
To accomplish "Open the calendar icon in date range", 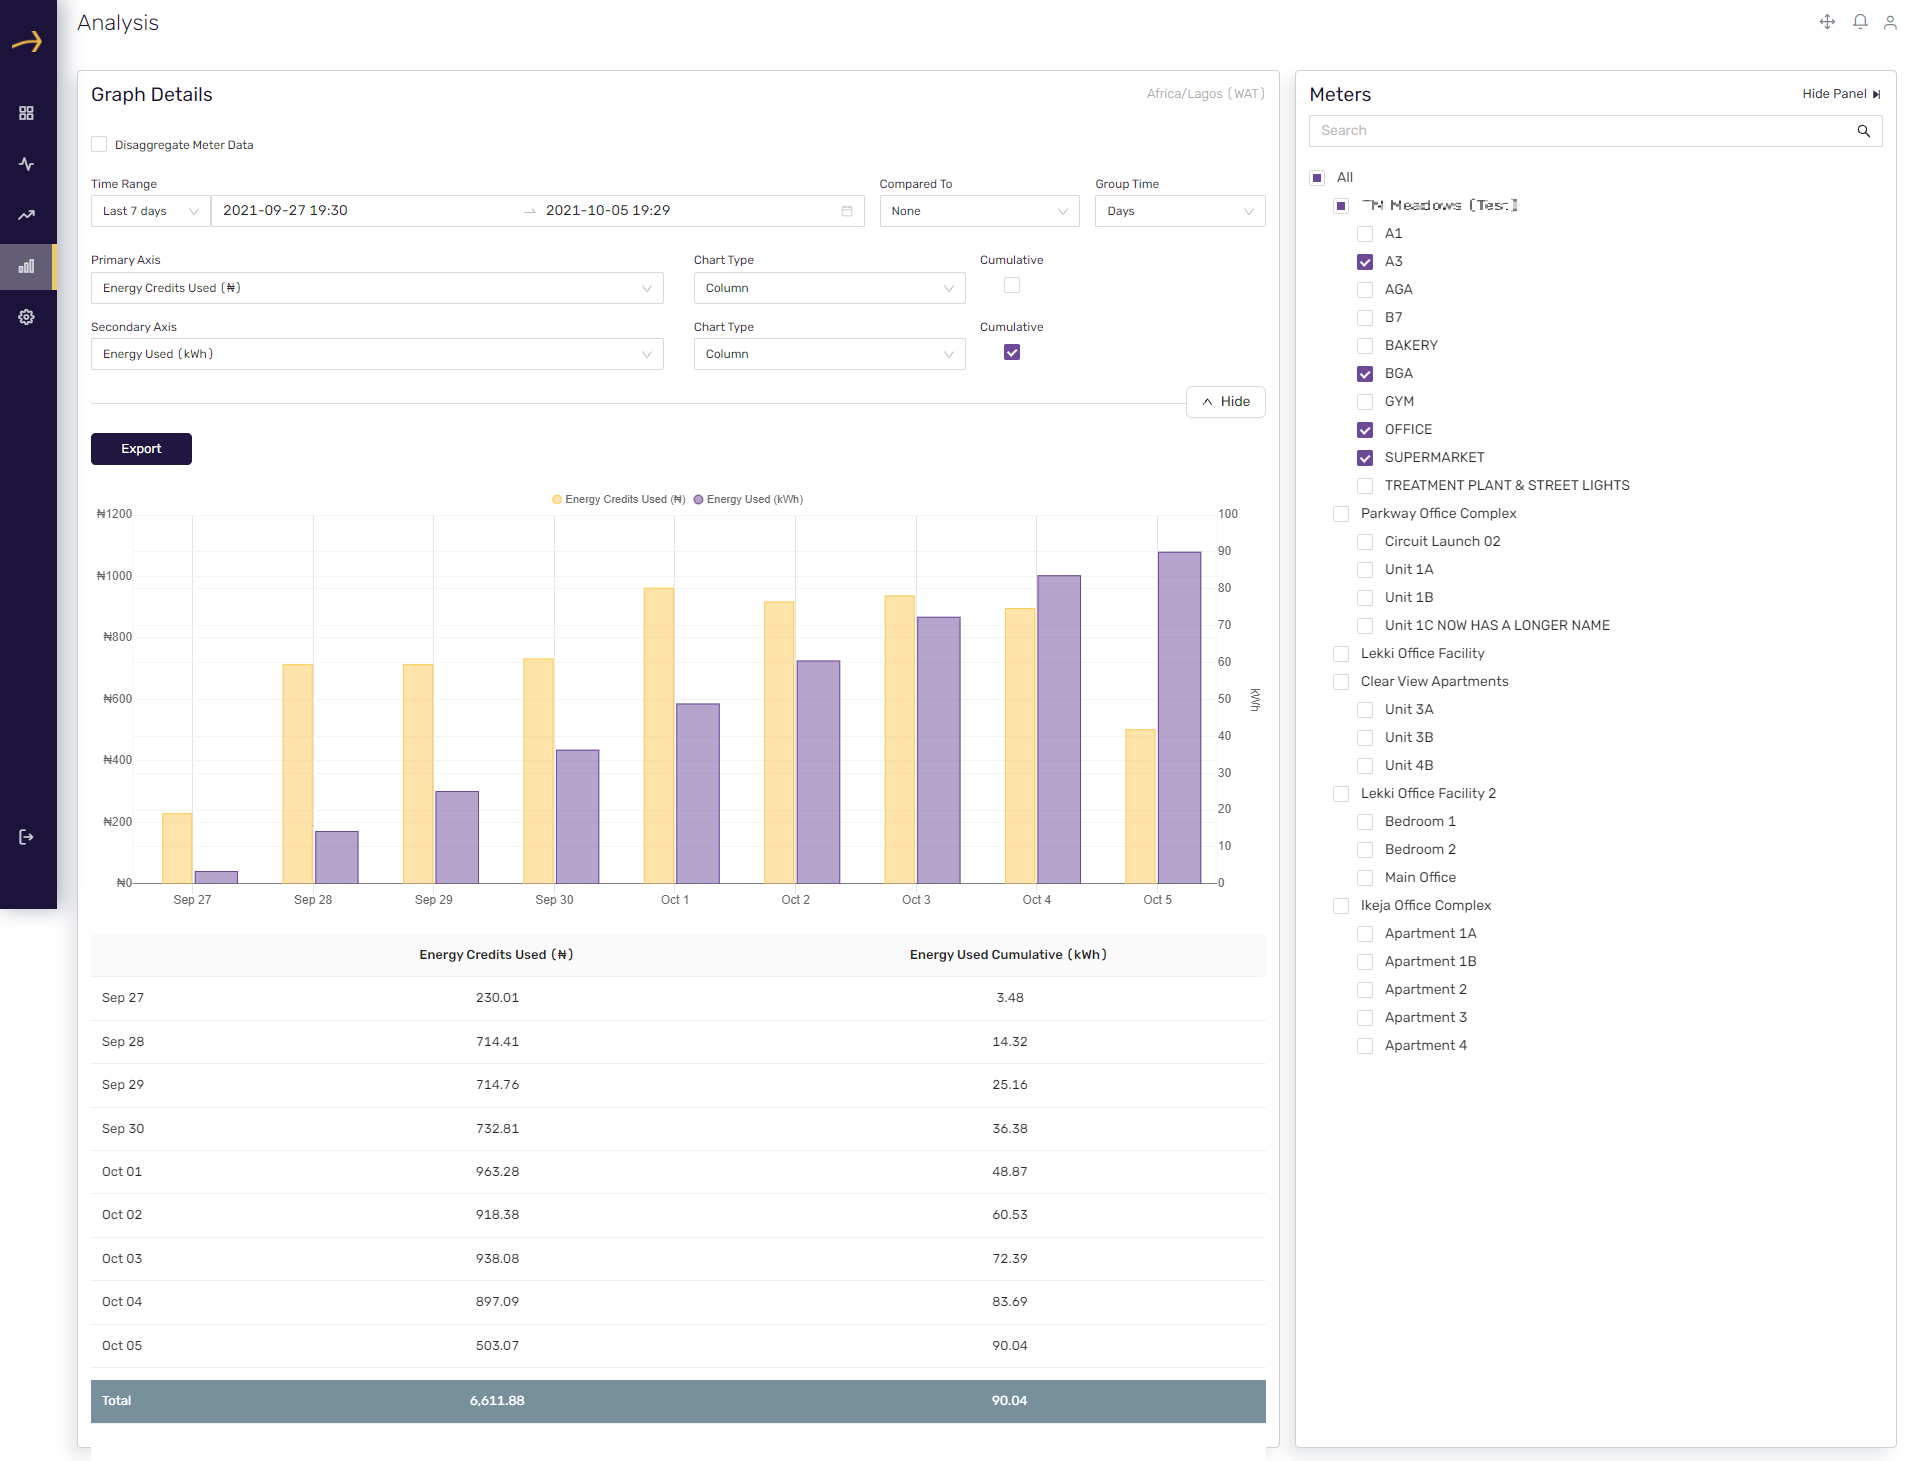I will [x=847, y=211].
